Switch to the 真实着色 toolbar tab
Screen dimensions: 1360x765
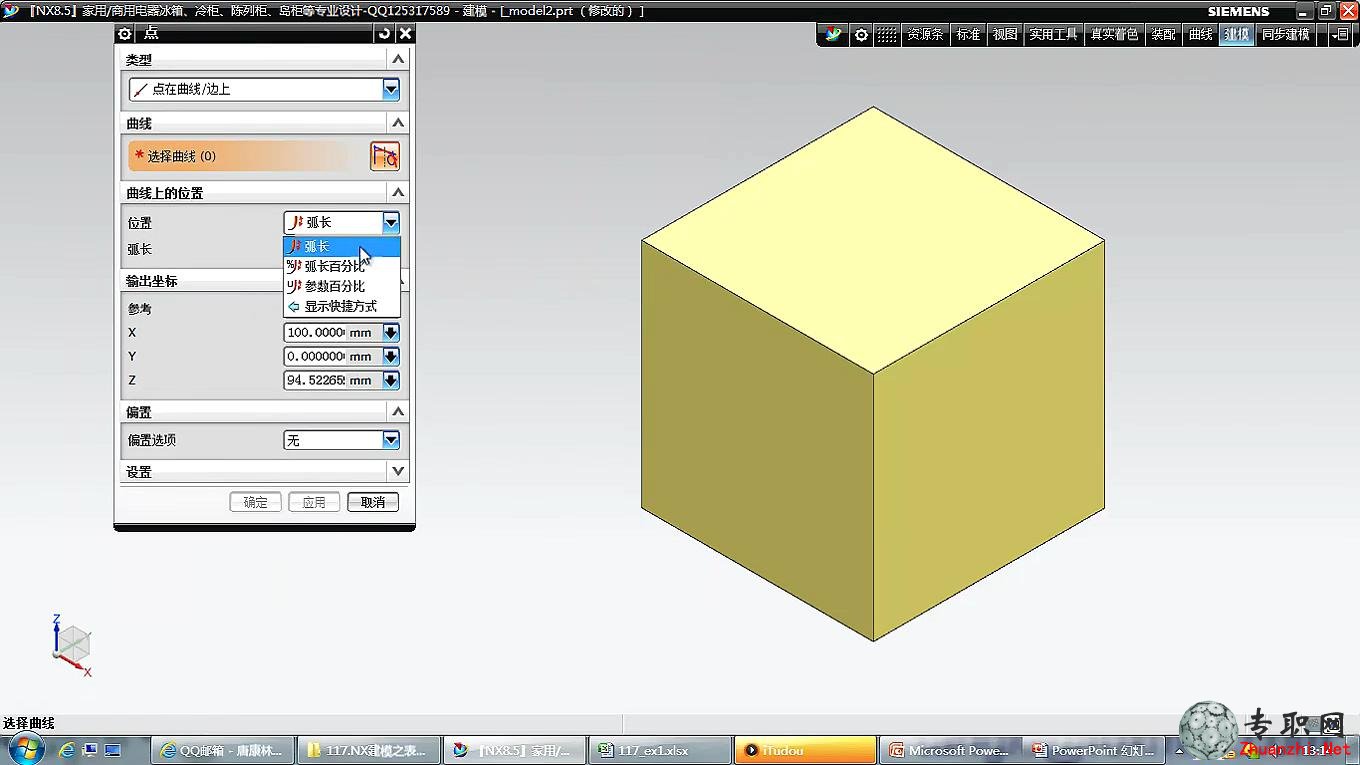(1114, 35)
